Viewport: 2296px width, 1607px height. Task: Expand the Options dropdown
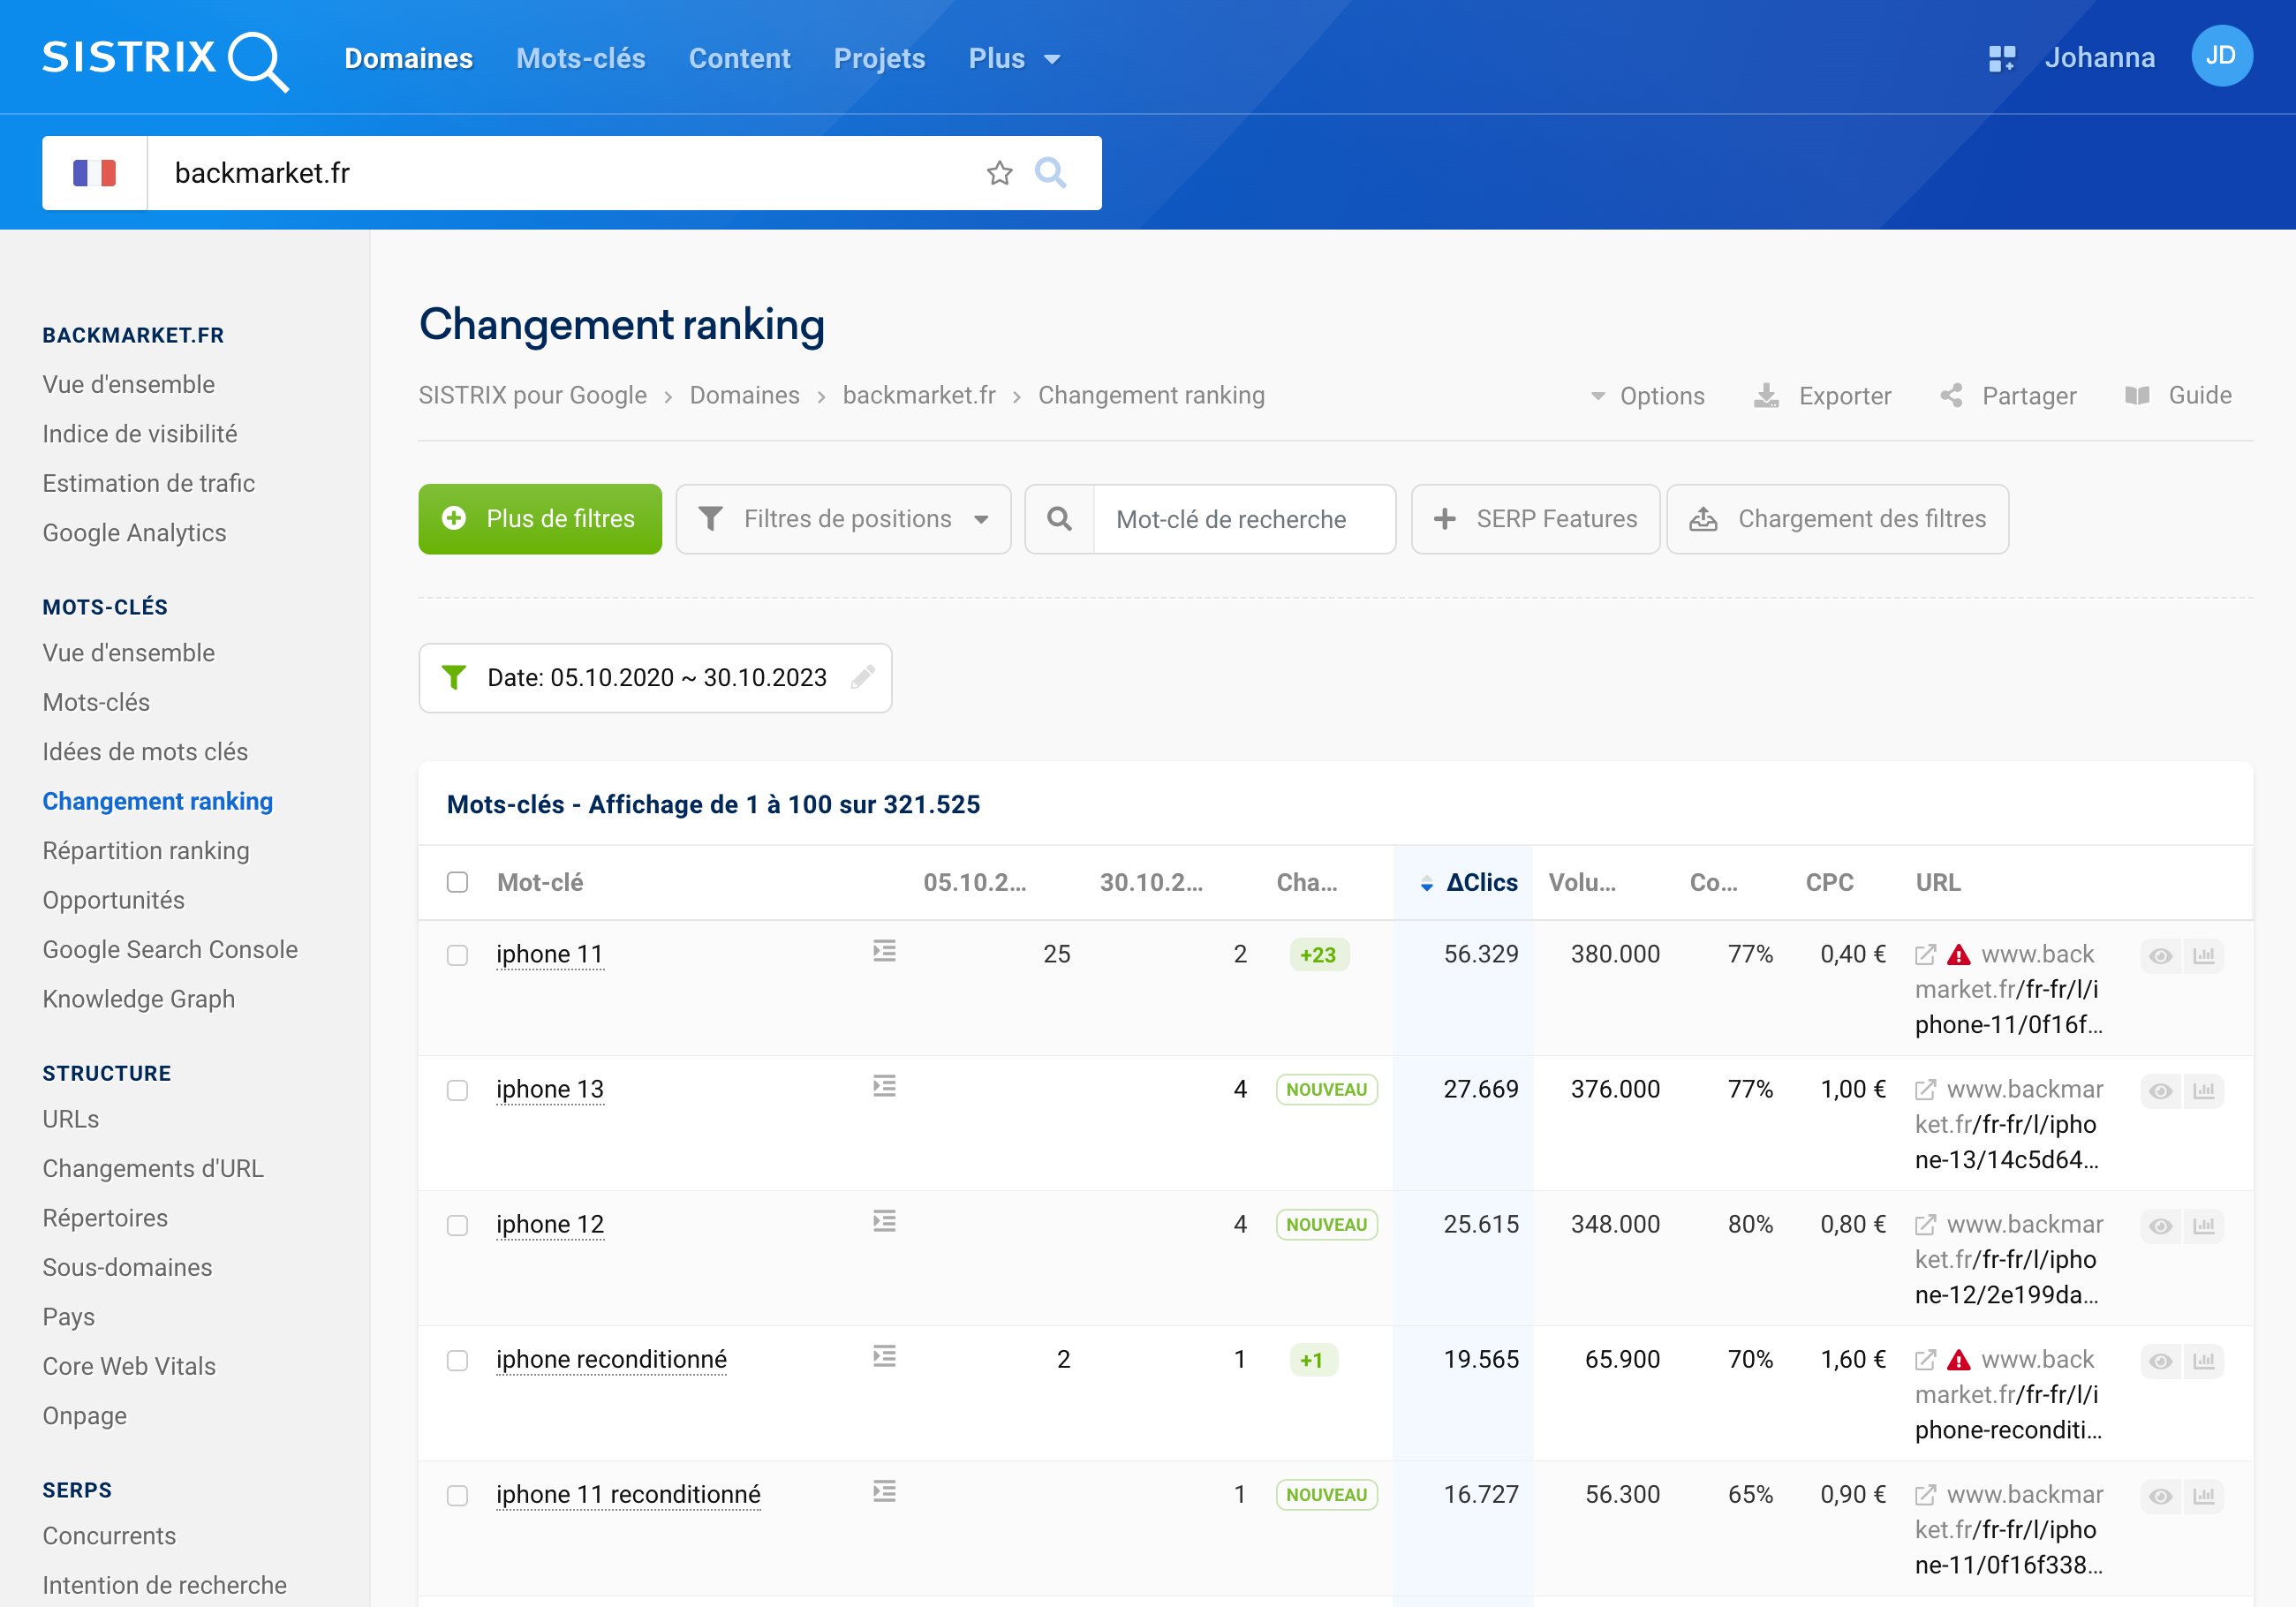(1648, 396)
